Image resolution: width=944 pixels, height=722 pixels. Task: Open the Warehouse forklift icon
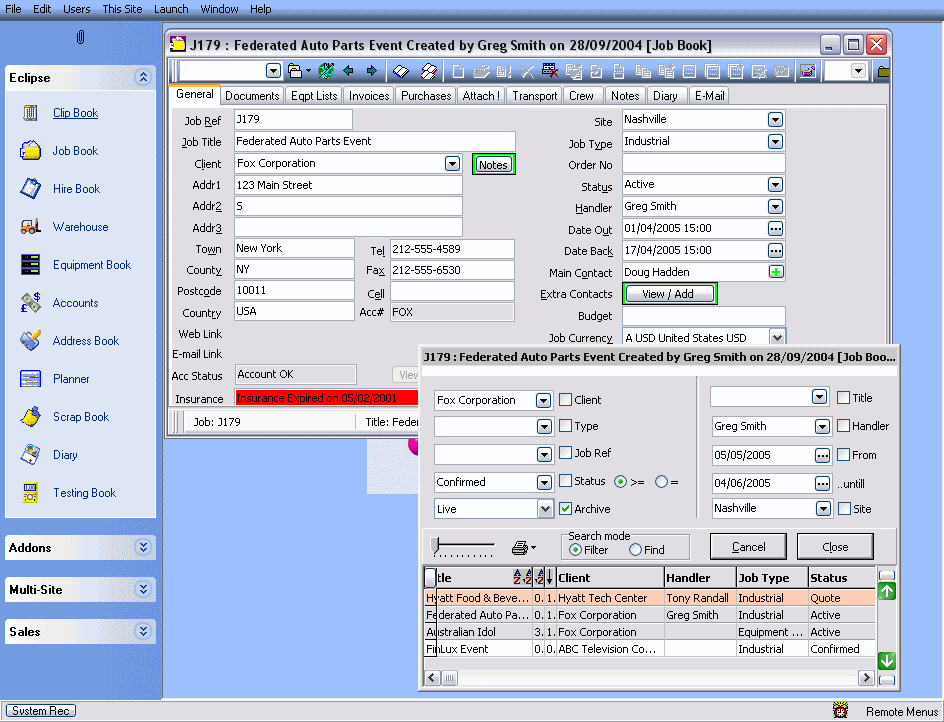pos(30,226)
